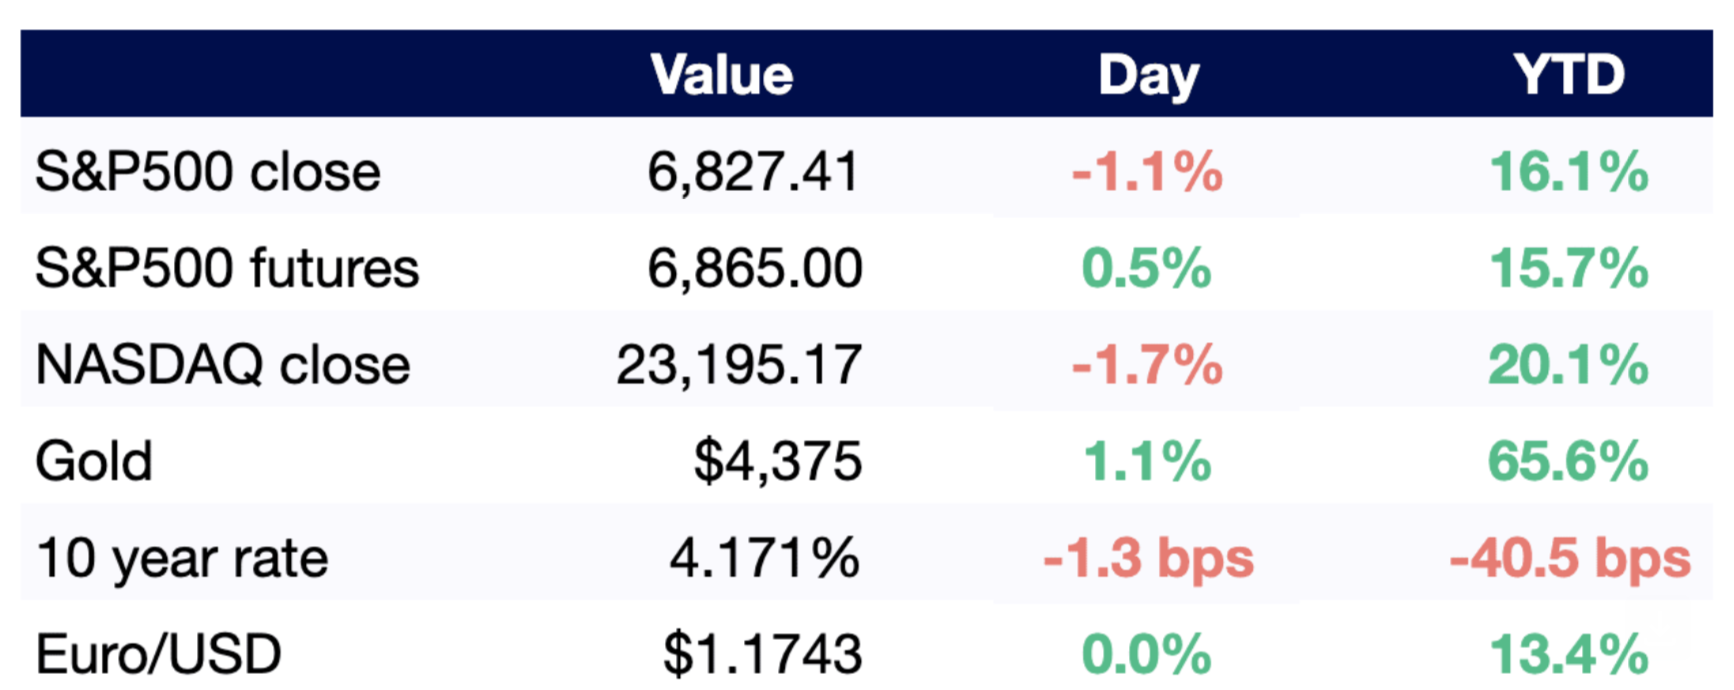This screenshot has width=1734, height=690.
Task: Select the NASDAQ close row label
Action: coord(223,365)
